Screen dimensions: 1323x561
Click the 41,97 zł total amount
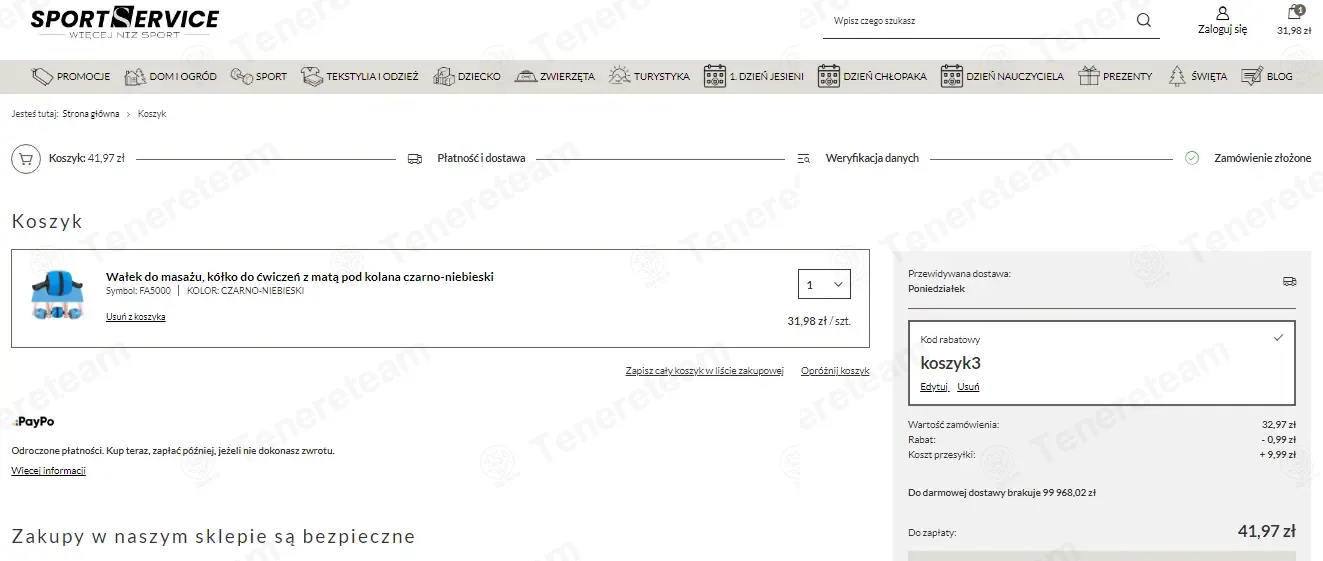1267,531
